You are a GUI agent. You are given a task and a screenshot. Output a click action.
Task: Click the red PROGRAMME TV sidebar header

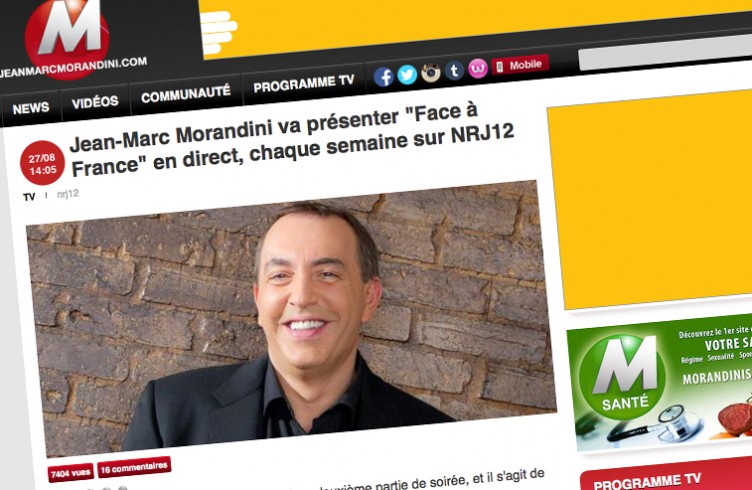click(x=666, y=478)
